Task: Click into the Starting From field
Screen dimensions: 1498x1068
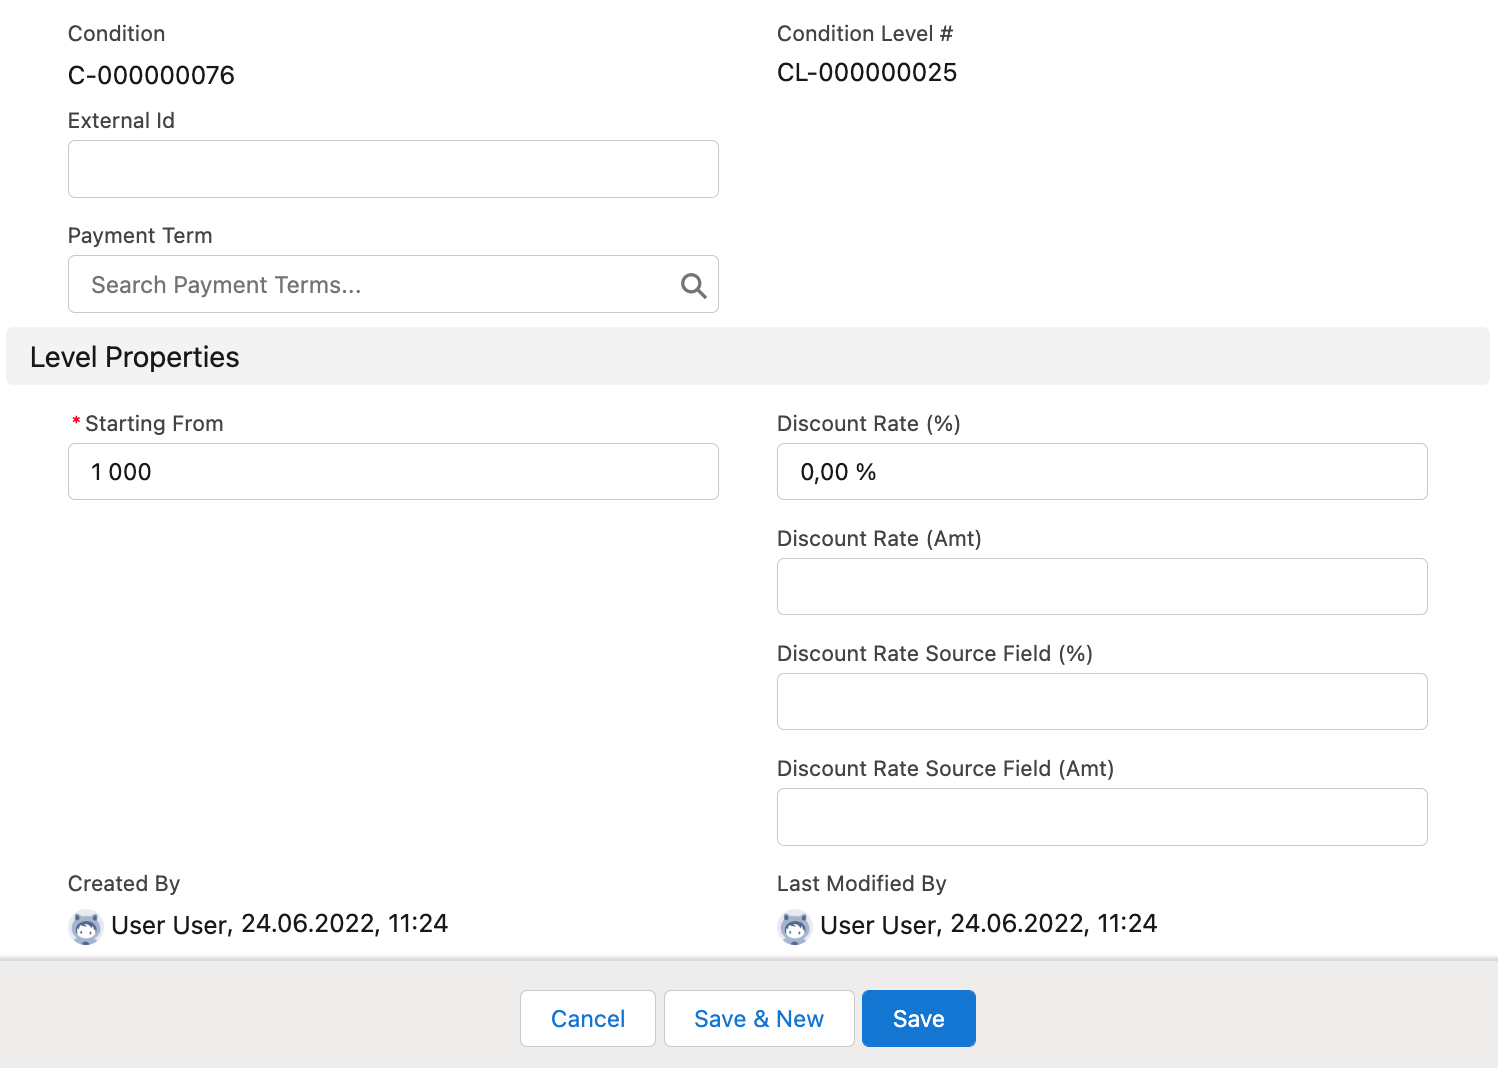Action: [x=393, y=472]
